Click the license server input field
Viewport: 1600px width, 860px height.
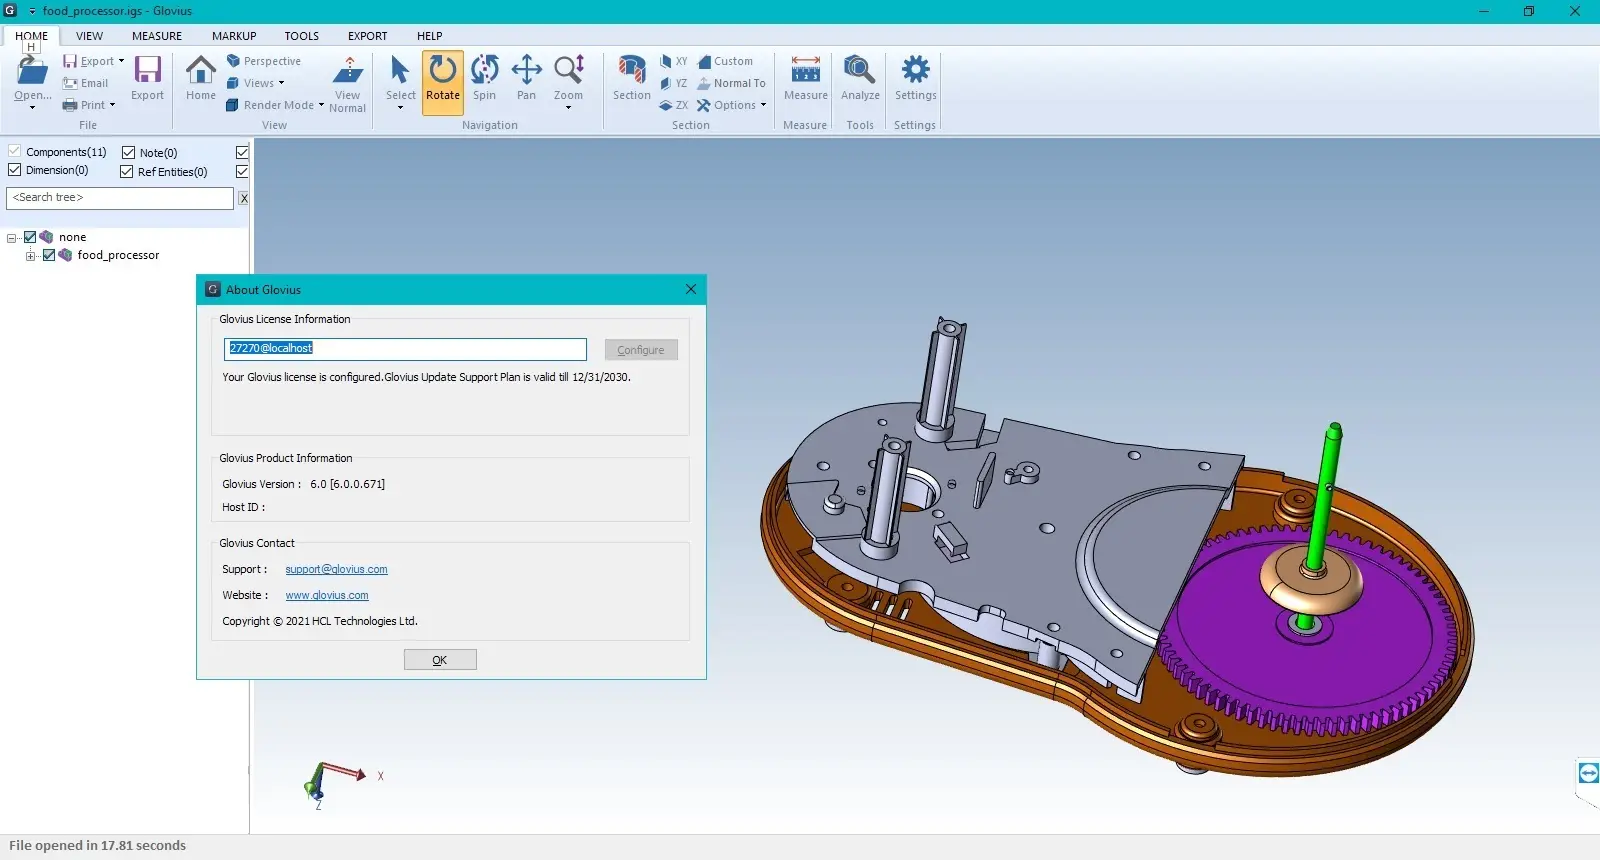pos(405,349)
